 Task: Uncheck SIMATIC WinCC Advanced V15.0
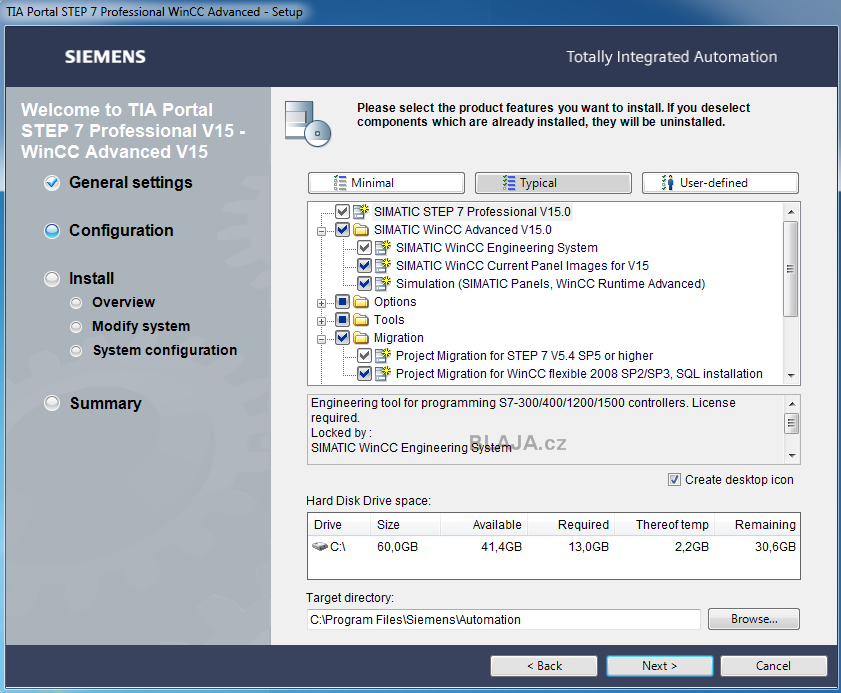pos(341,229)
